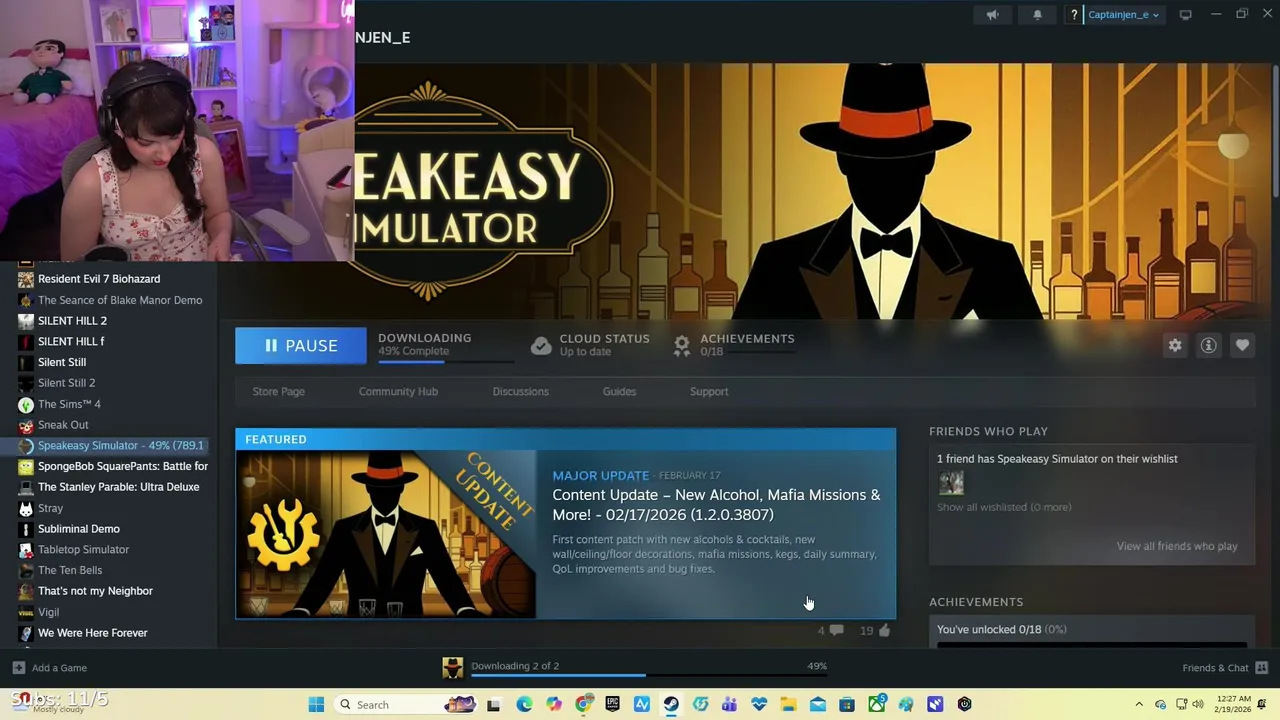This screenshot has width=1280, height=720.
Task: Open the Windows Start menu
Action: 316,705
